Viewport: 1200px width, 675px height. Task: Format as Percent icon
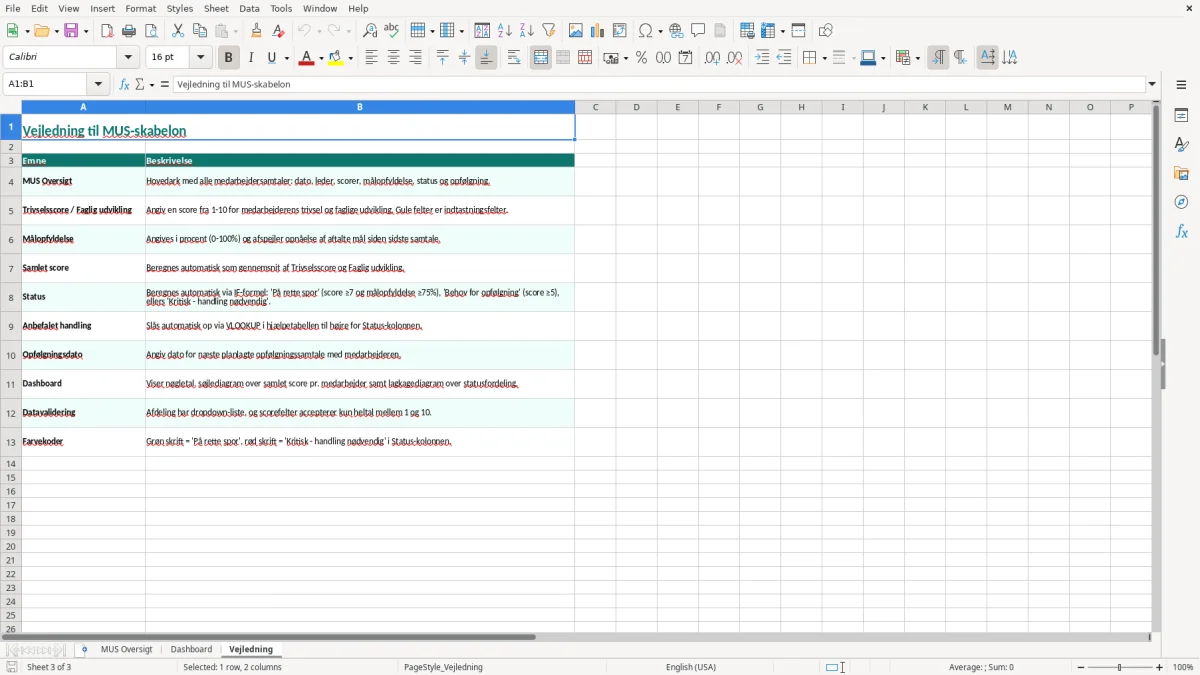642,58
